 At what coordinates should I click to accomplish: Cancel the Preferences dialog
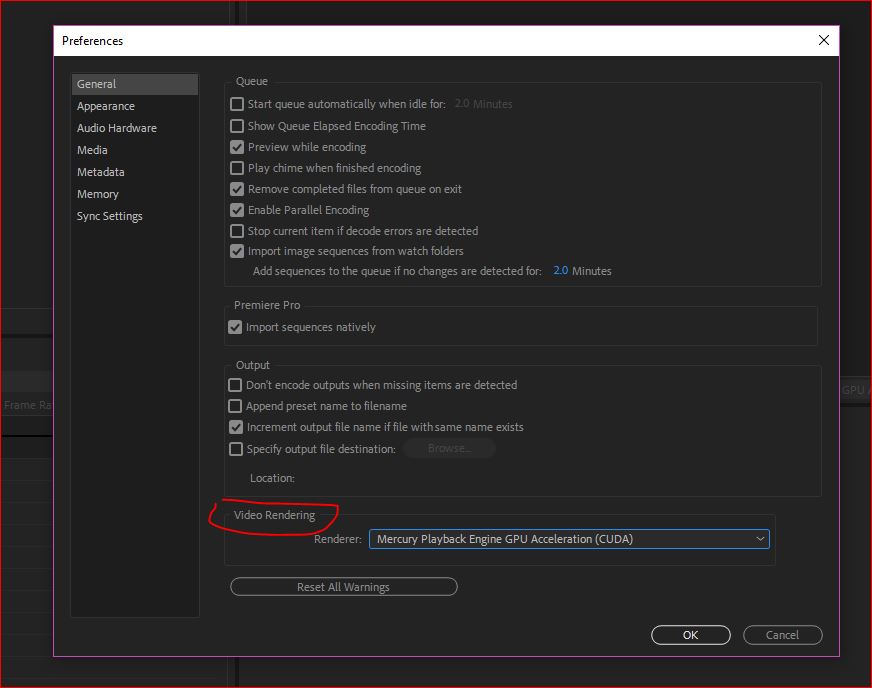[782, 635]
